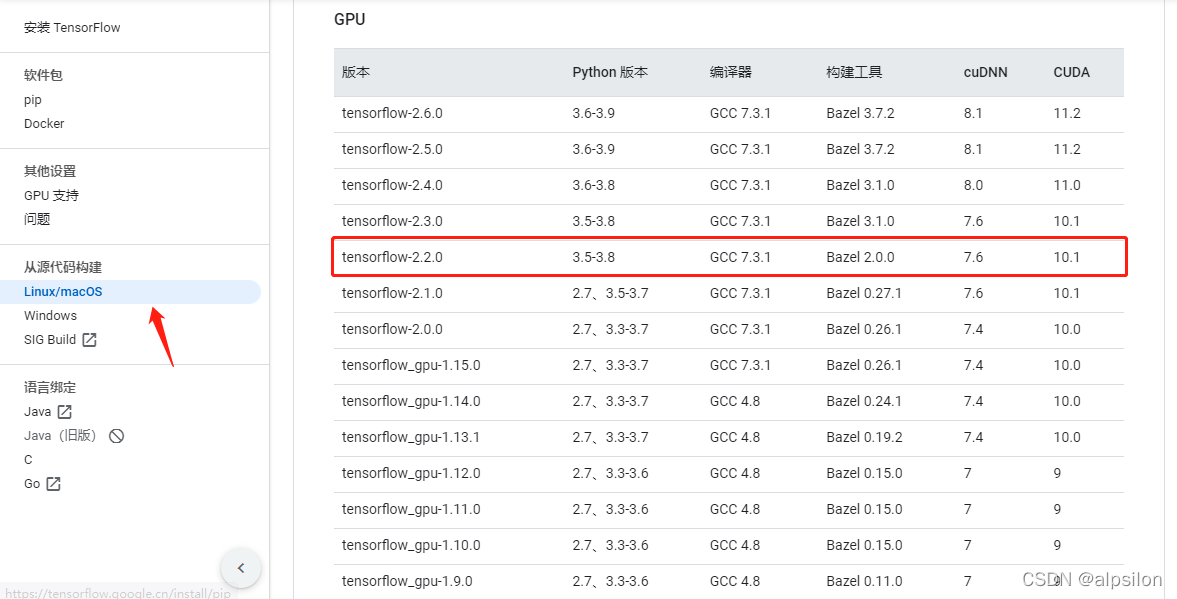The width and height of the screenshot is (1177, 599).
Task: Select Docker in the sidebar
Action: pos(44,123)
